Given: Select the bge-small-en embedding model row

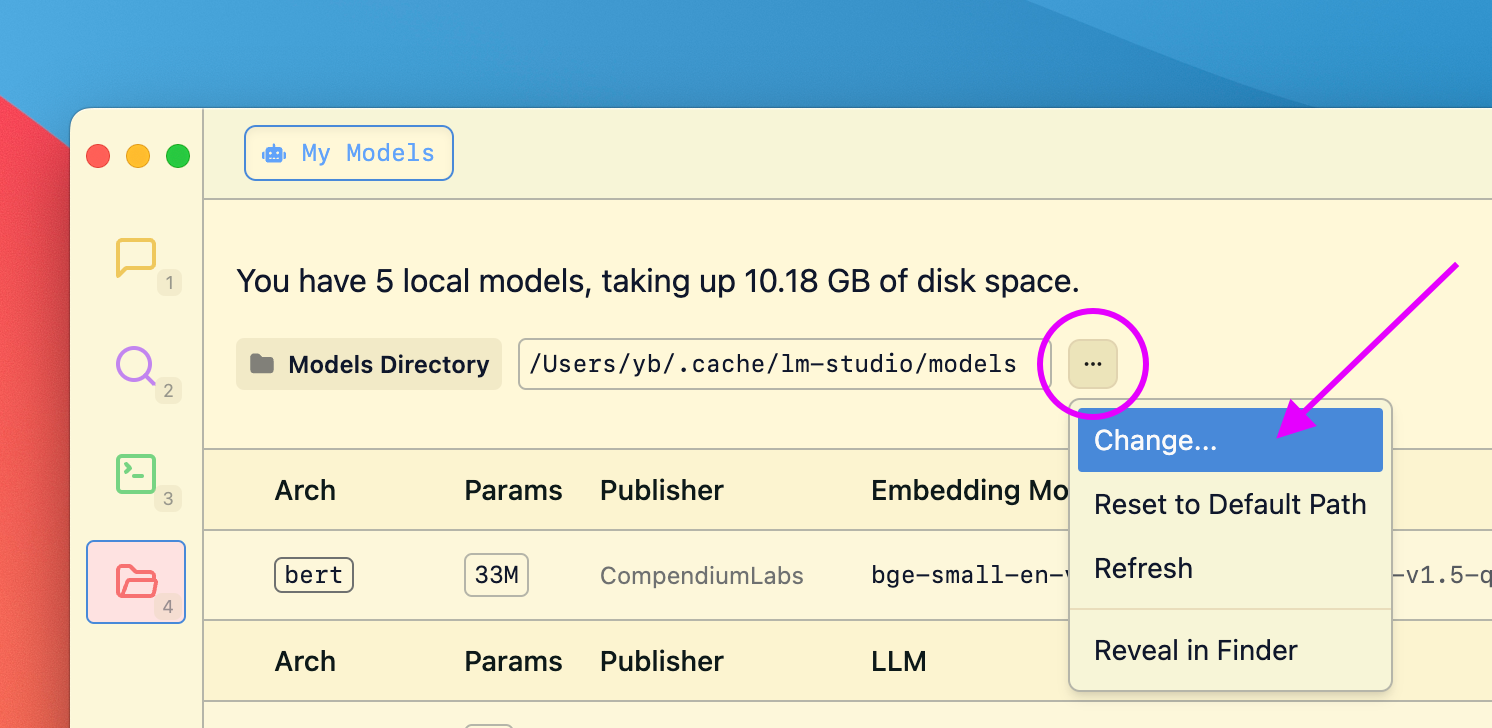Looking at the screenshot, I should [x=958, y=576].
